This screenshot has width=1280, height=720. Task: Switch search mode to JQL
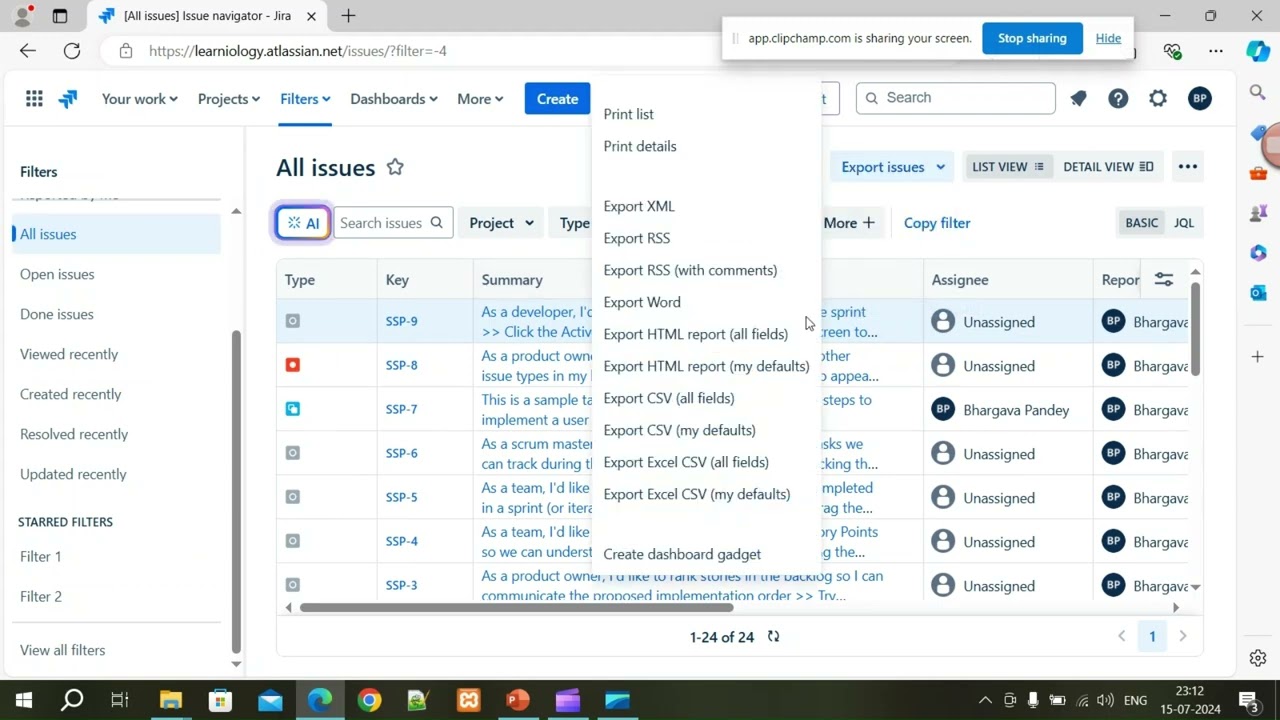click(1184, 223)
